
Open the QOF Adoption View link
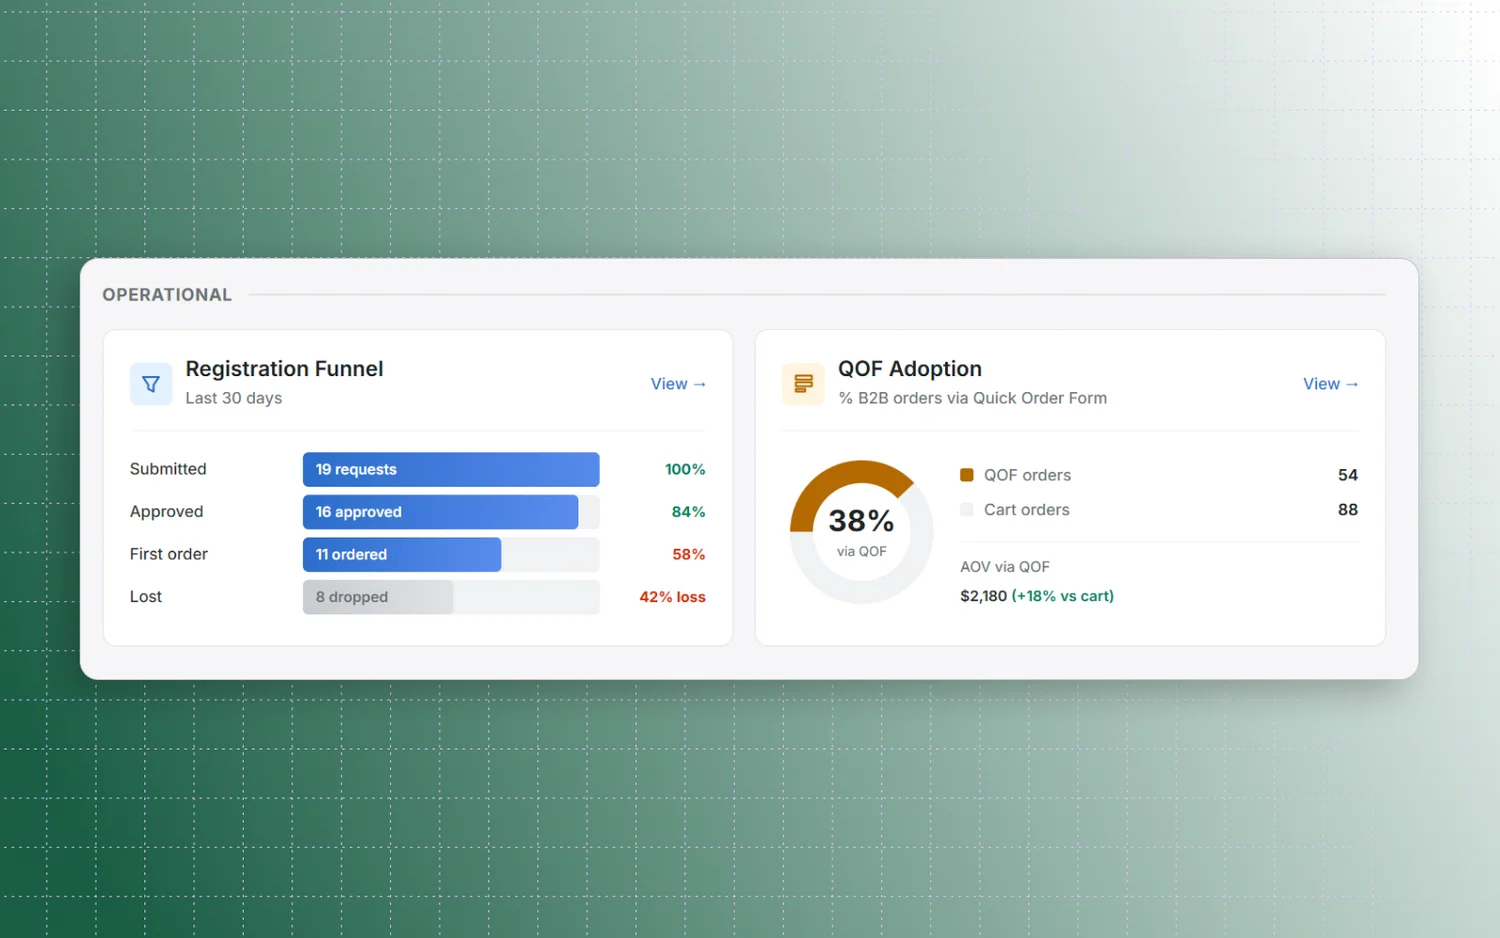click(x=1330, y=384)
